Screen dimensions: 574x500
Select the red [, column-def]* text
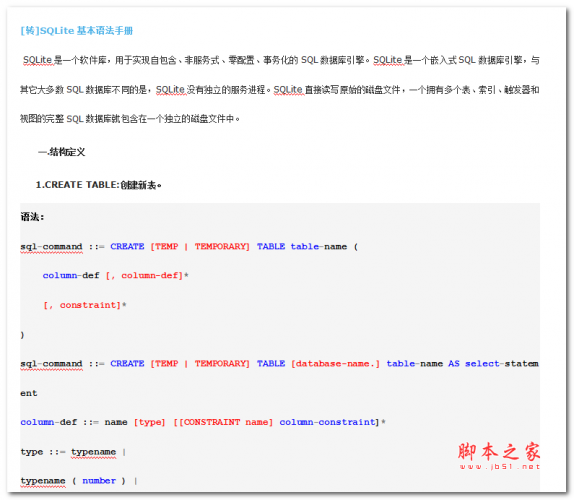coord(147,275)
